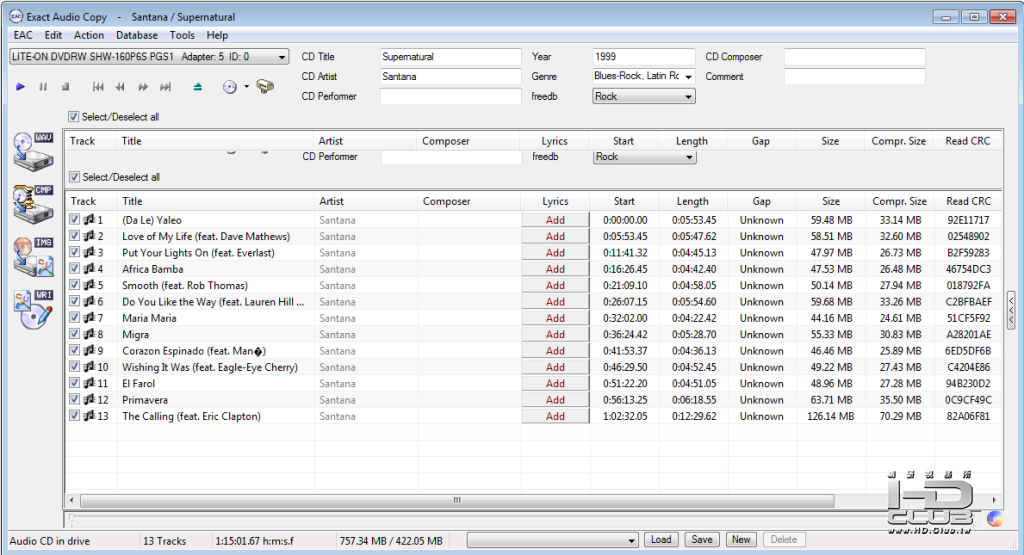1024x555 pixels.
Task: Click the Pause playback icon
Action: tap(43, 87)
